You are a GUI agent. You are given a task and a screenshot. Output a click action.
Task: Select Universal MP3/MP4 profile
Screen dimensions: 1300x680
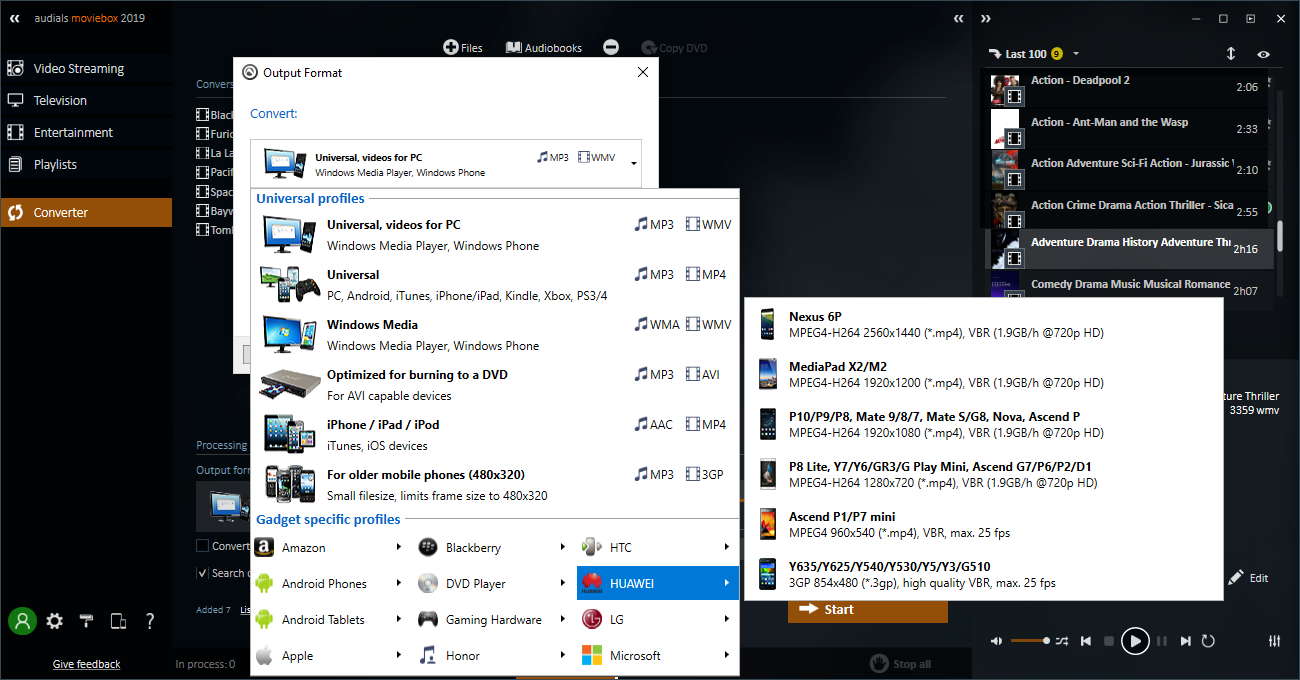(495, 285)
